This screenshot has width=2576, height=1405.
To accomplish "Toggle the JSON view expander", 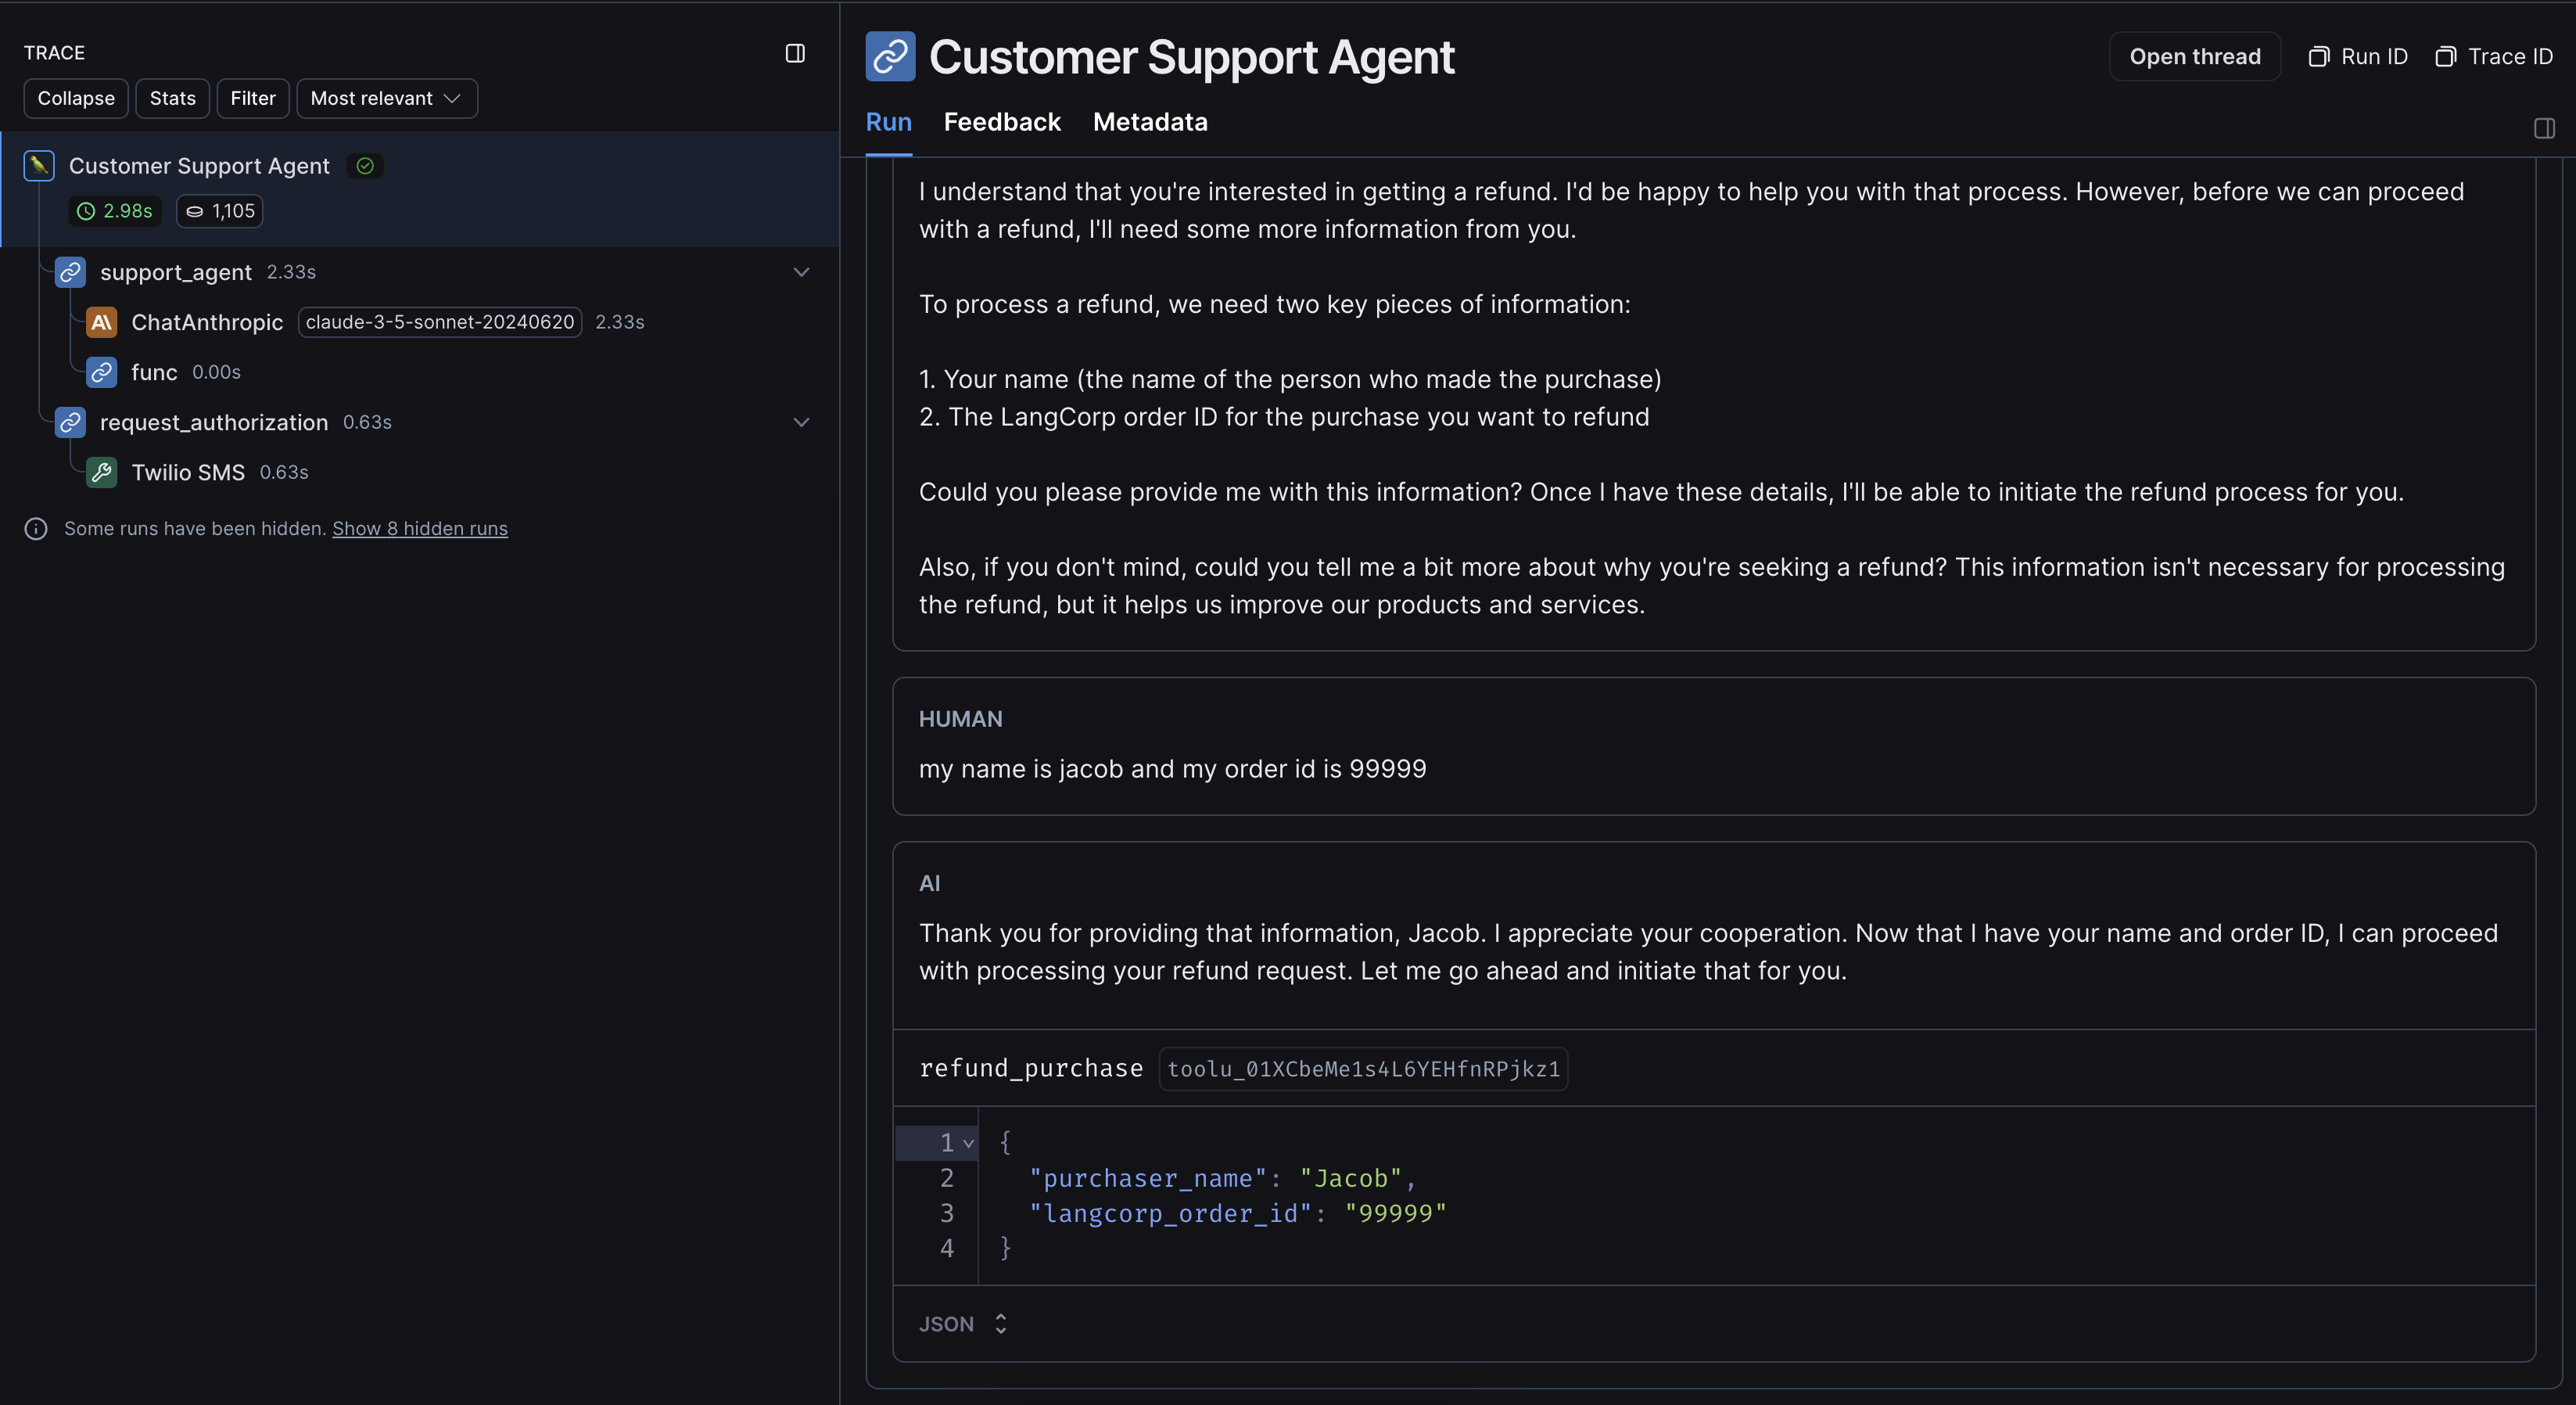I will [x=999, y=1322].
